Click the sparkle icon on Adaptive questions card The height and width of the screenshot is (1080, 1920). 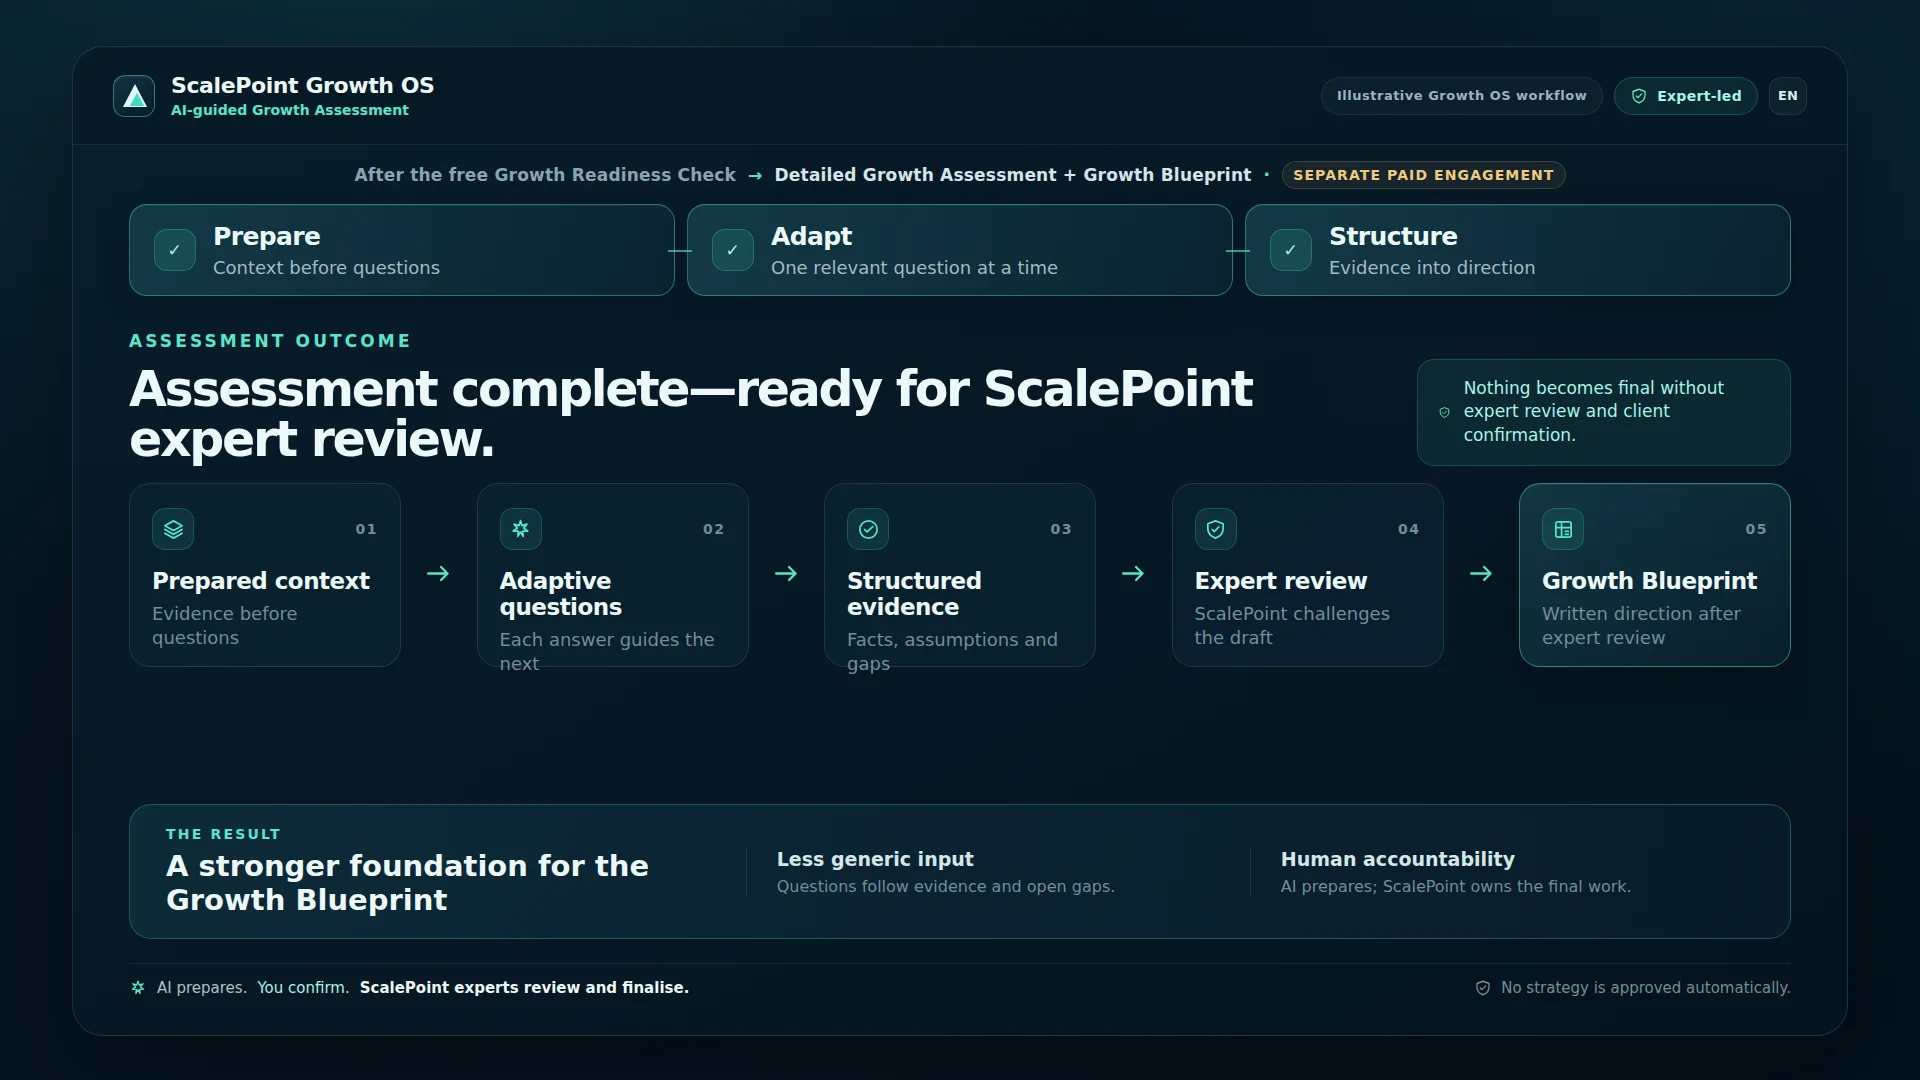521,529
